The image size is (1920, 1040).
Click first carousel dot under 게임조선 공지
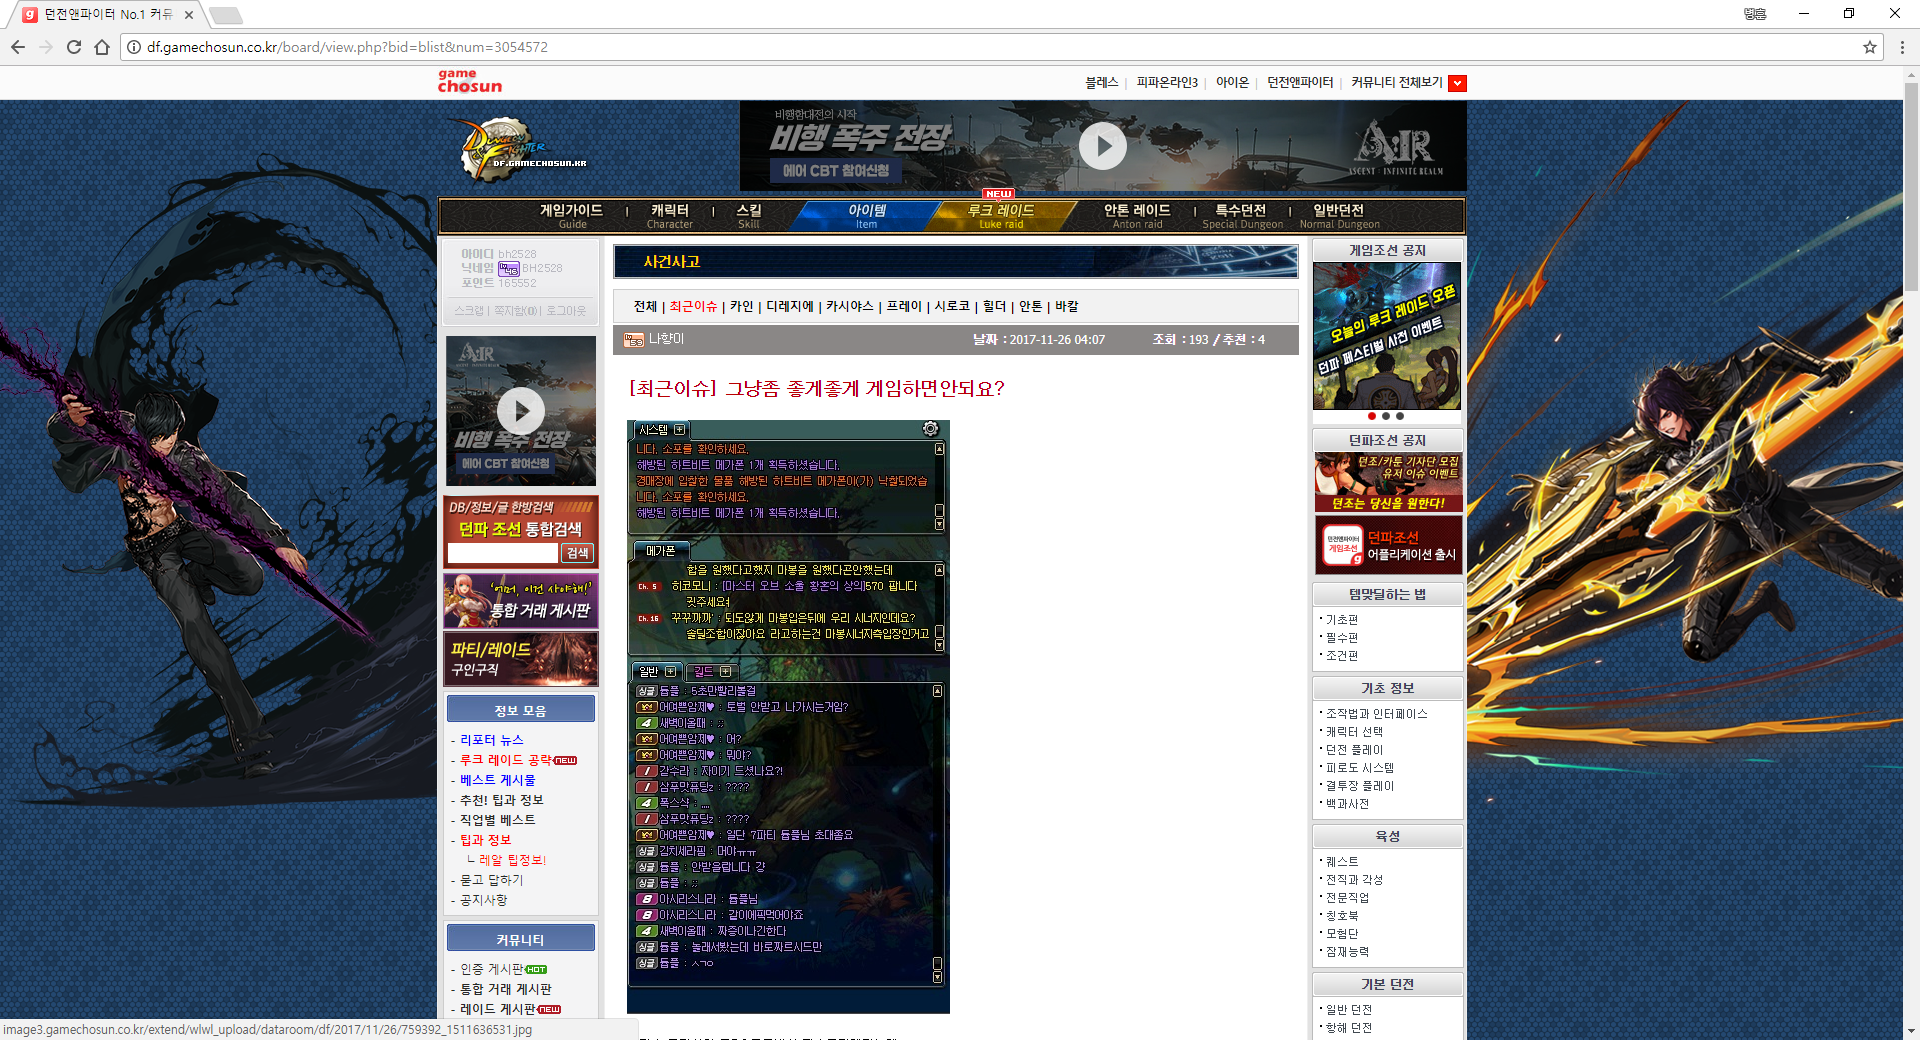tap(1372, 416)
